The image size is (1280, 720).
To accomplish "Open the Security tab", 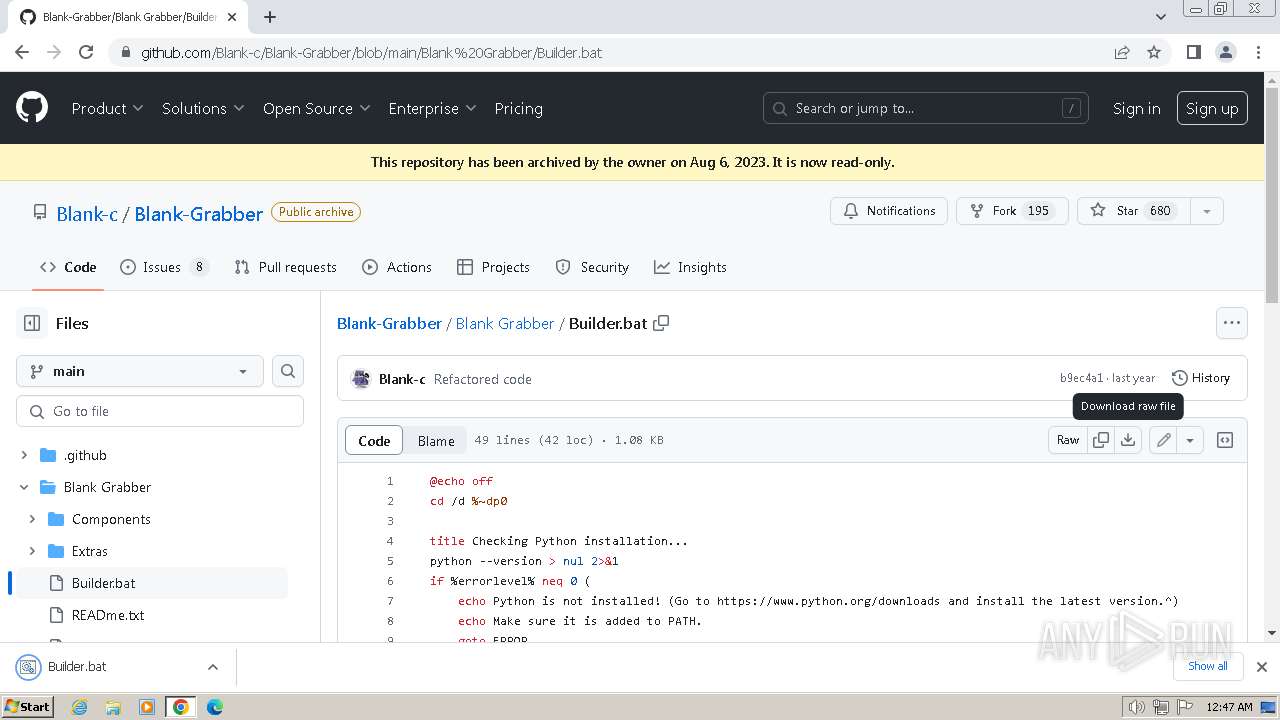I will pos(592,267).
